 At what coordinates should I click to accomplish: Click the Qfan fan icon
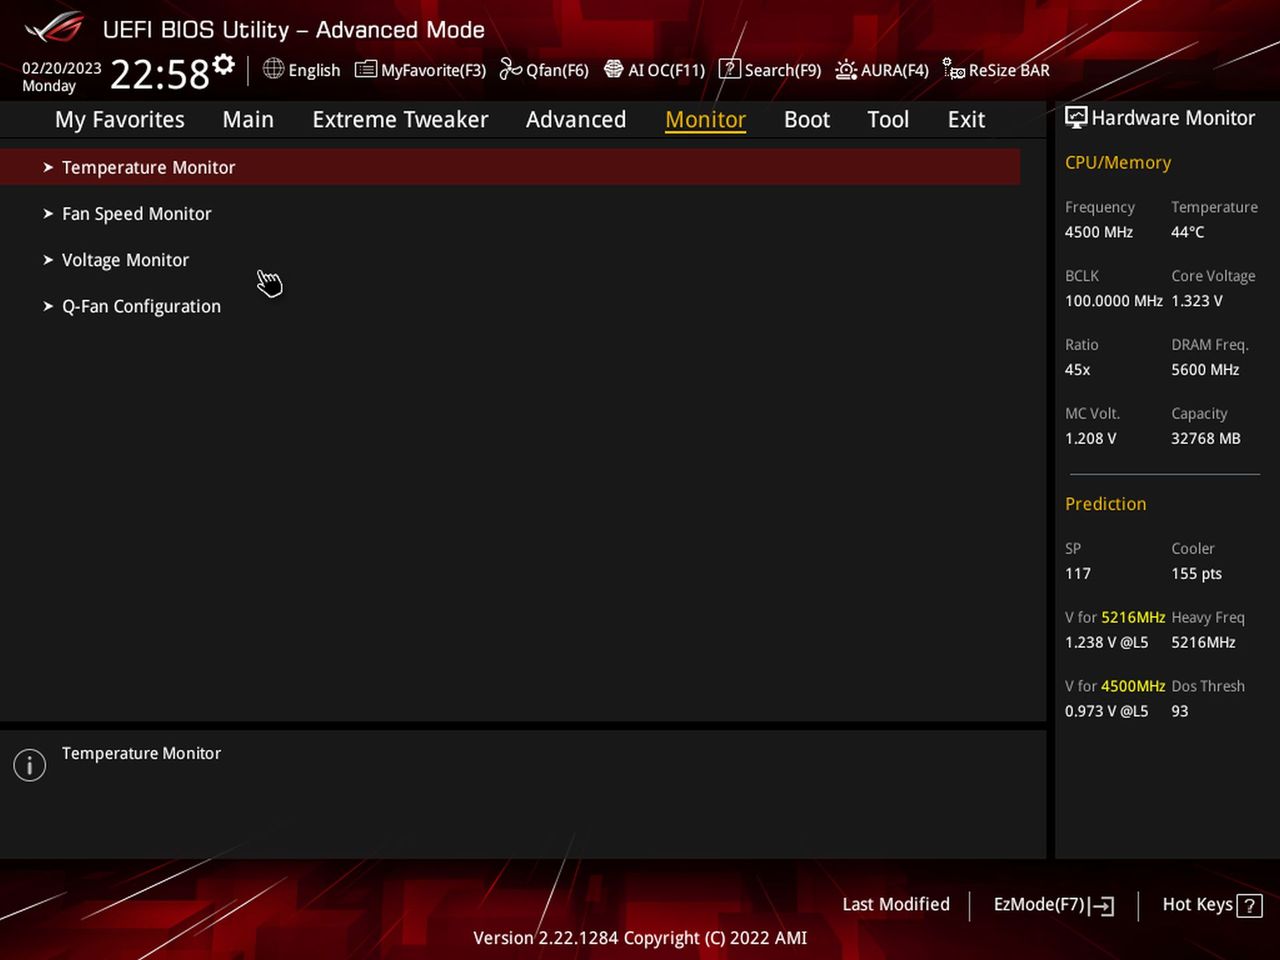[510, 69]
